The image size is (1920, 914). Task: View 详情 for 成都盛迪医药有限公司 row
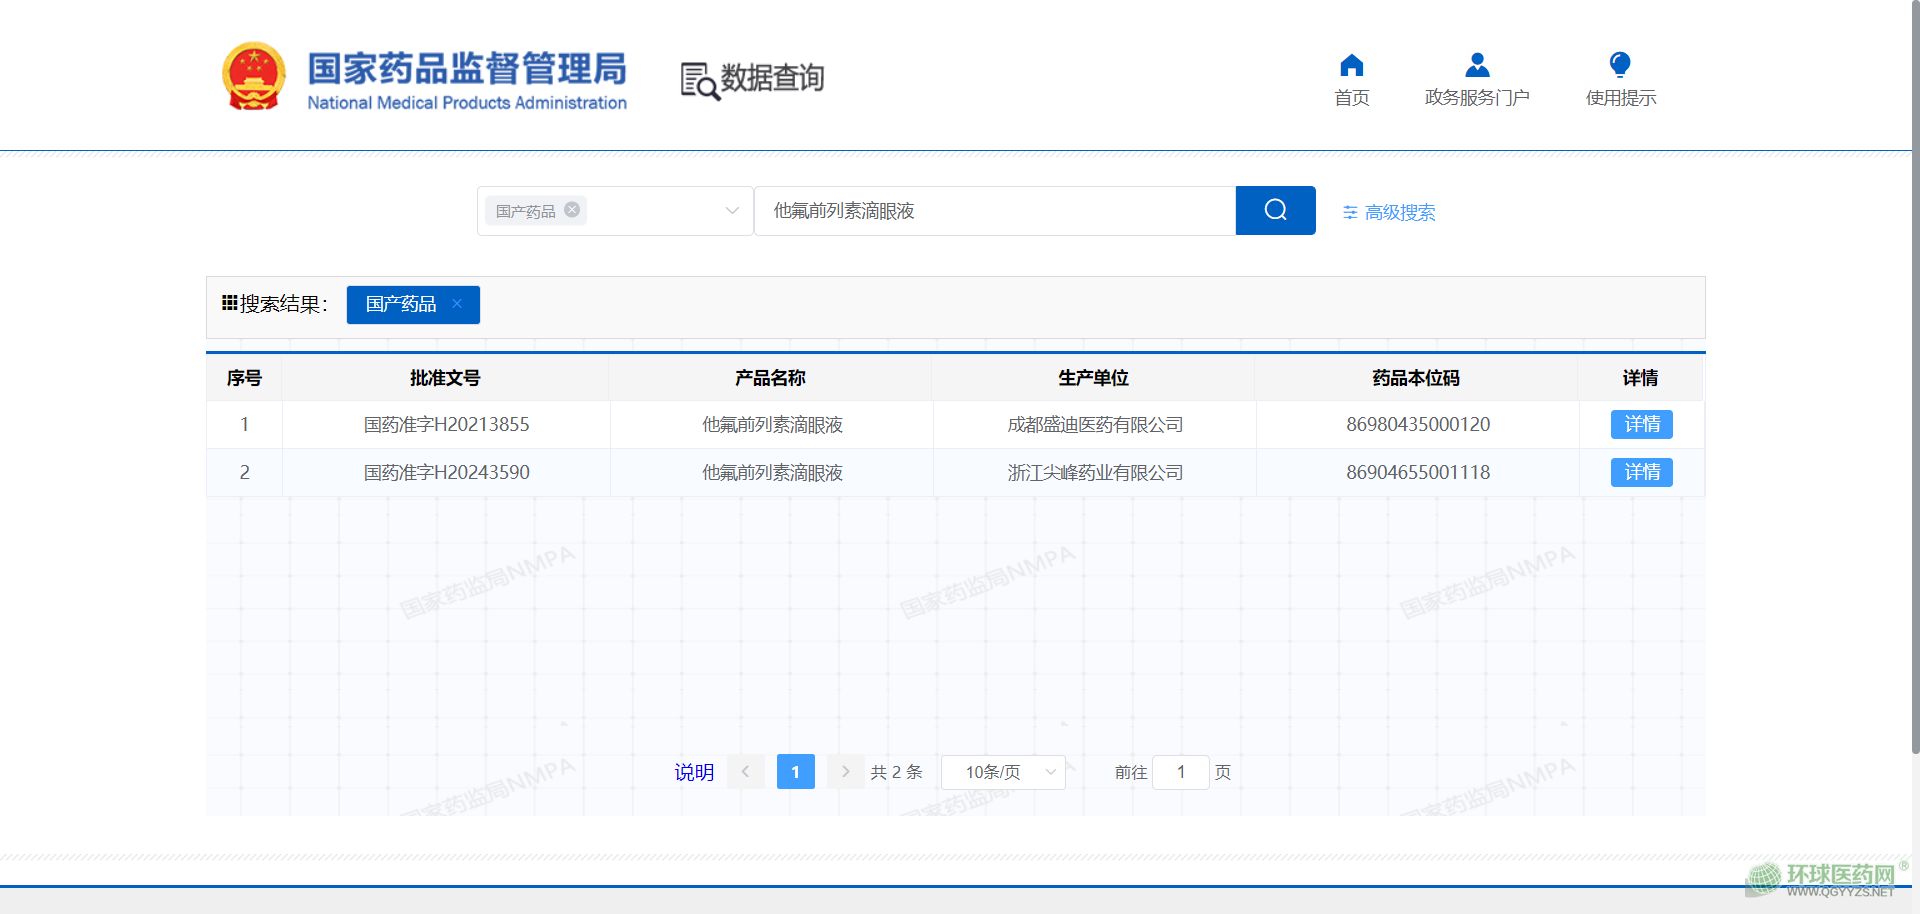pos(1641,425)
